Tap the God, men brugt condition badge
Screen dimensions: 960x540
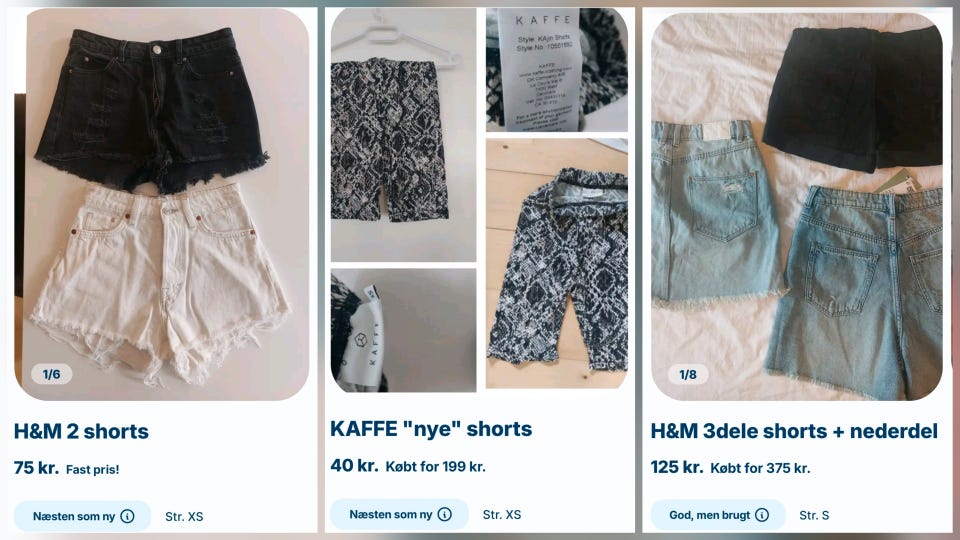[718, 515]
